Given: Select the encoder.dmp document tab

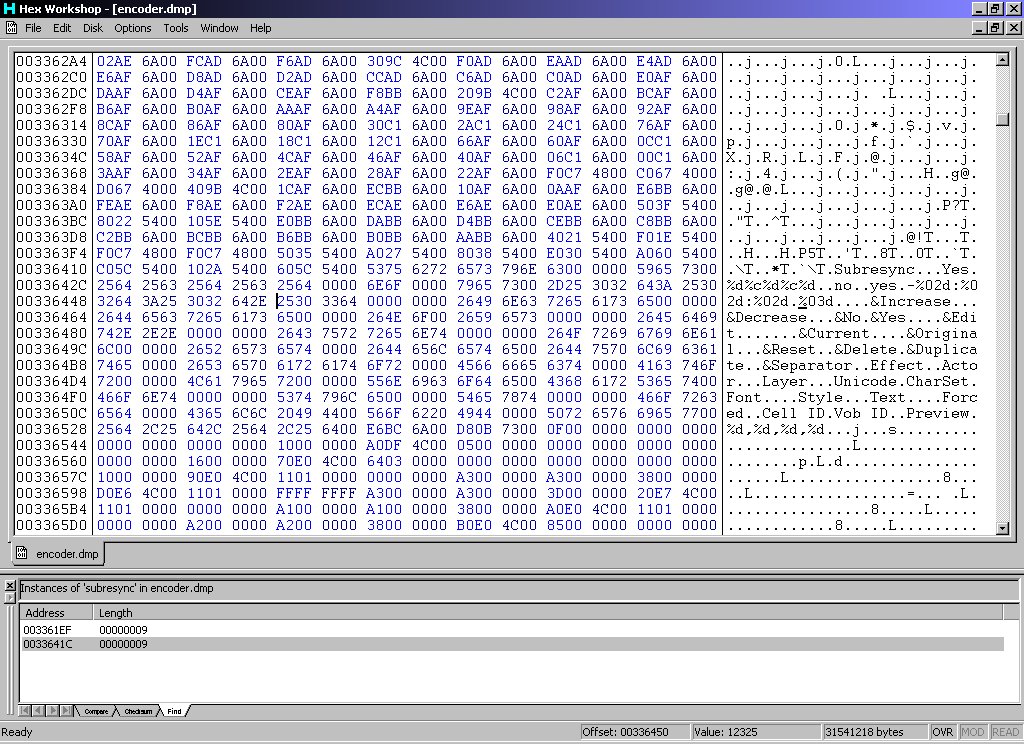Looking at the screenshot, I should click(x=58, y=554).
